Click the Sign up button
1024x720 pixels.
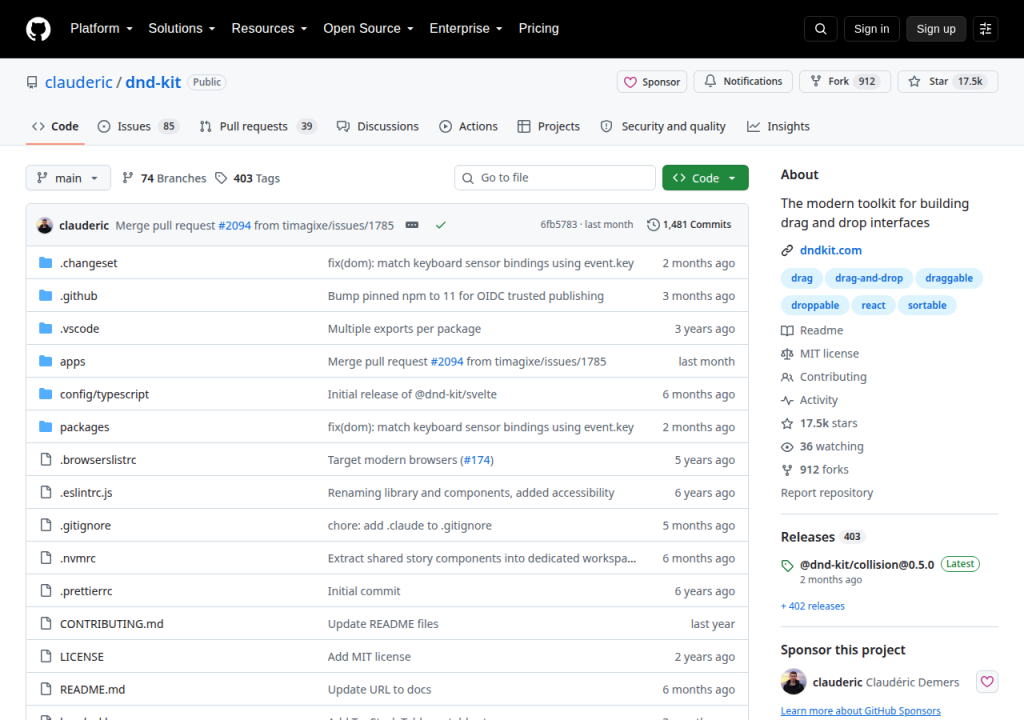936,29
